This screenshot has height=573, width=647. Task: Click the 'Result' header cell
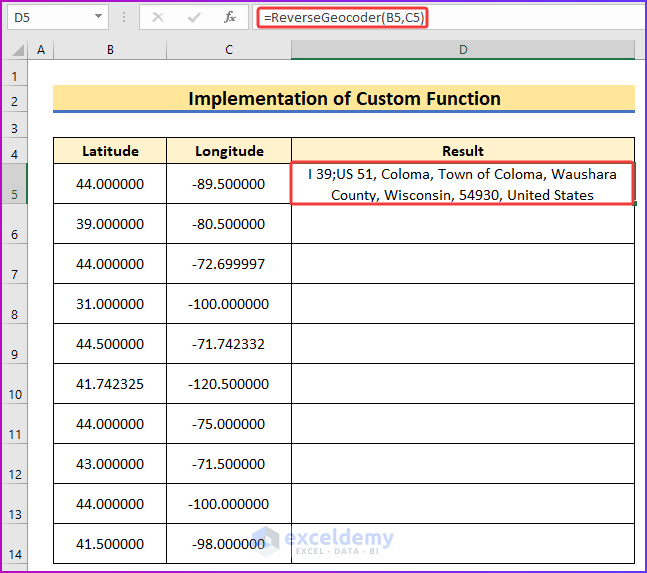(463, 151)
